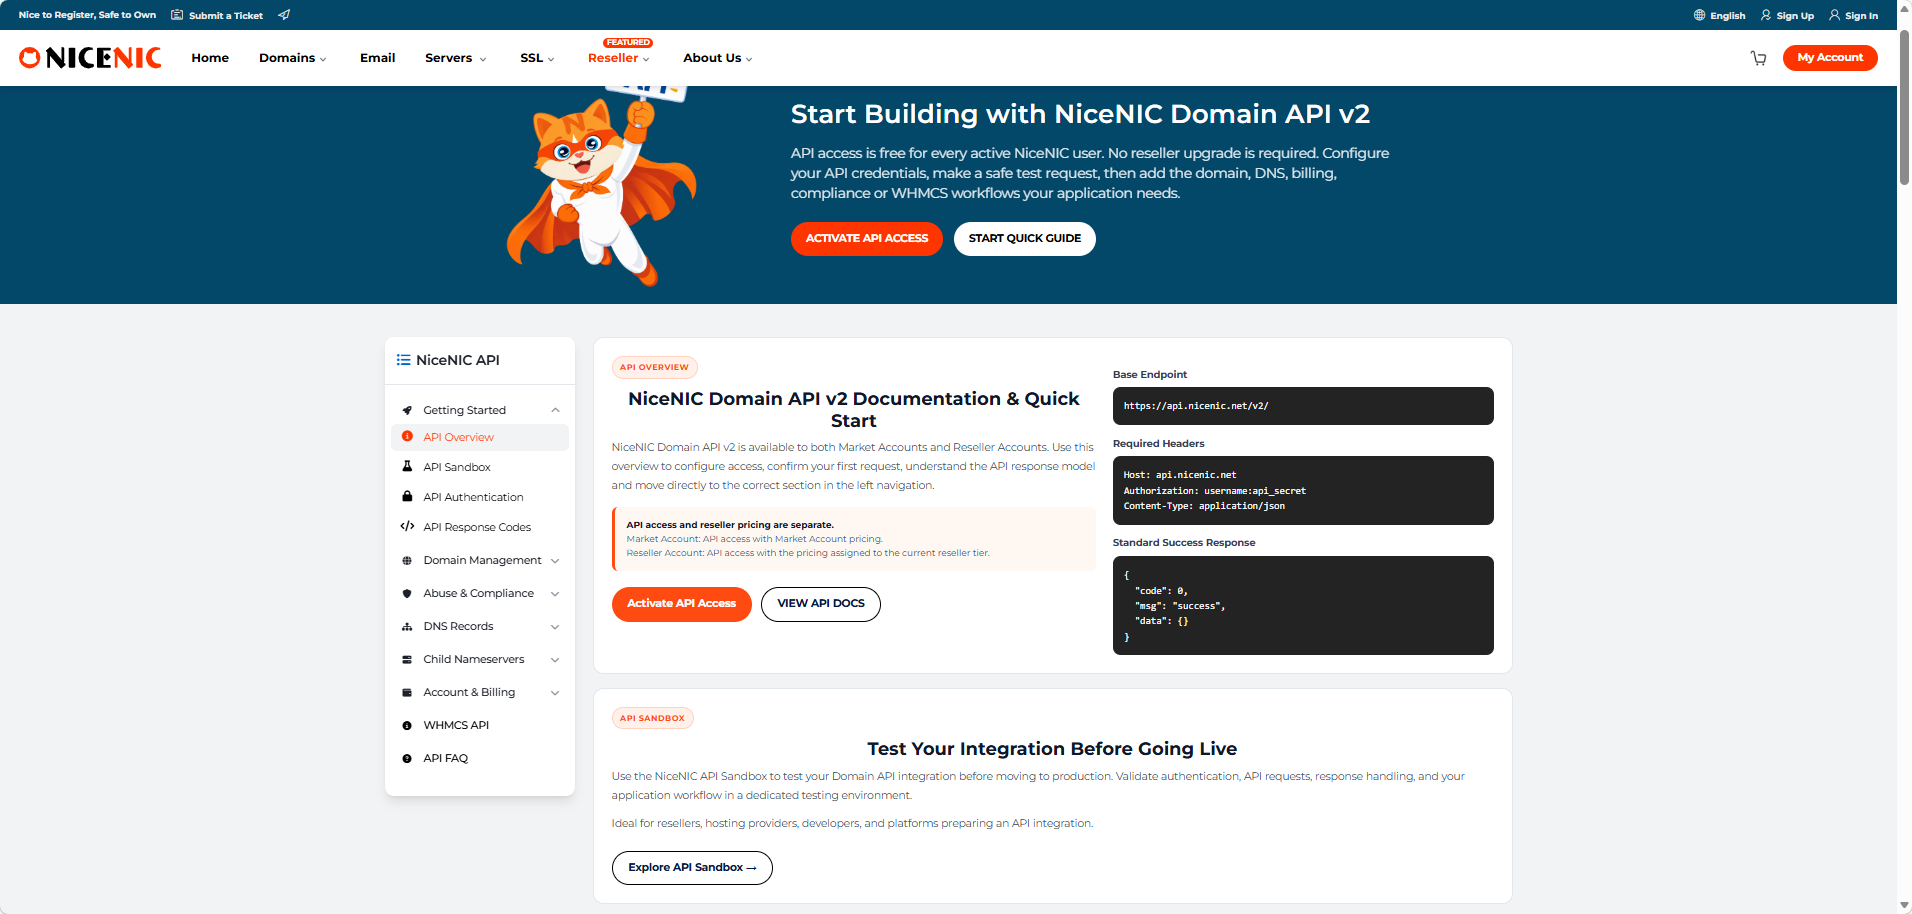Click the lock icon for API Authentication
The height and width of the screenshot is (914, 1912).
point(407,497)
